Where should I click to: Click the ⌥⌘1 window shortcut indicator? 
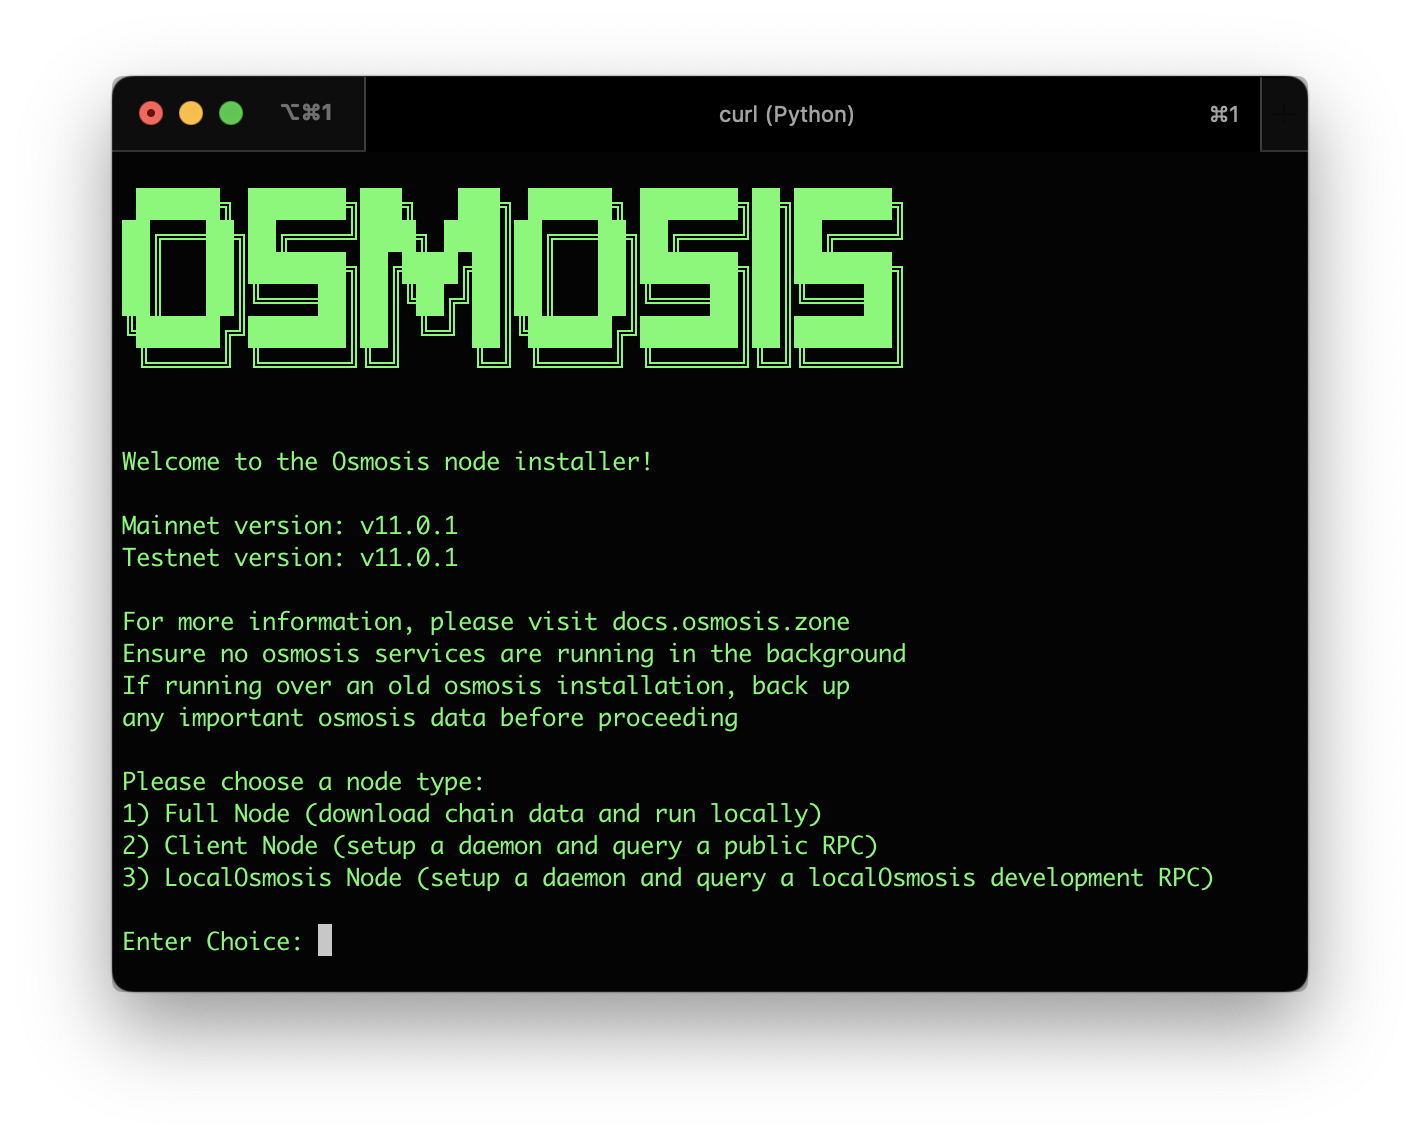306,113
